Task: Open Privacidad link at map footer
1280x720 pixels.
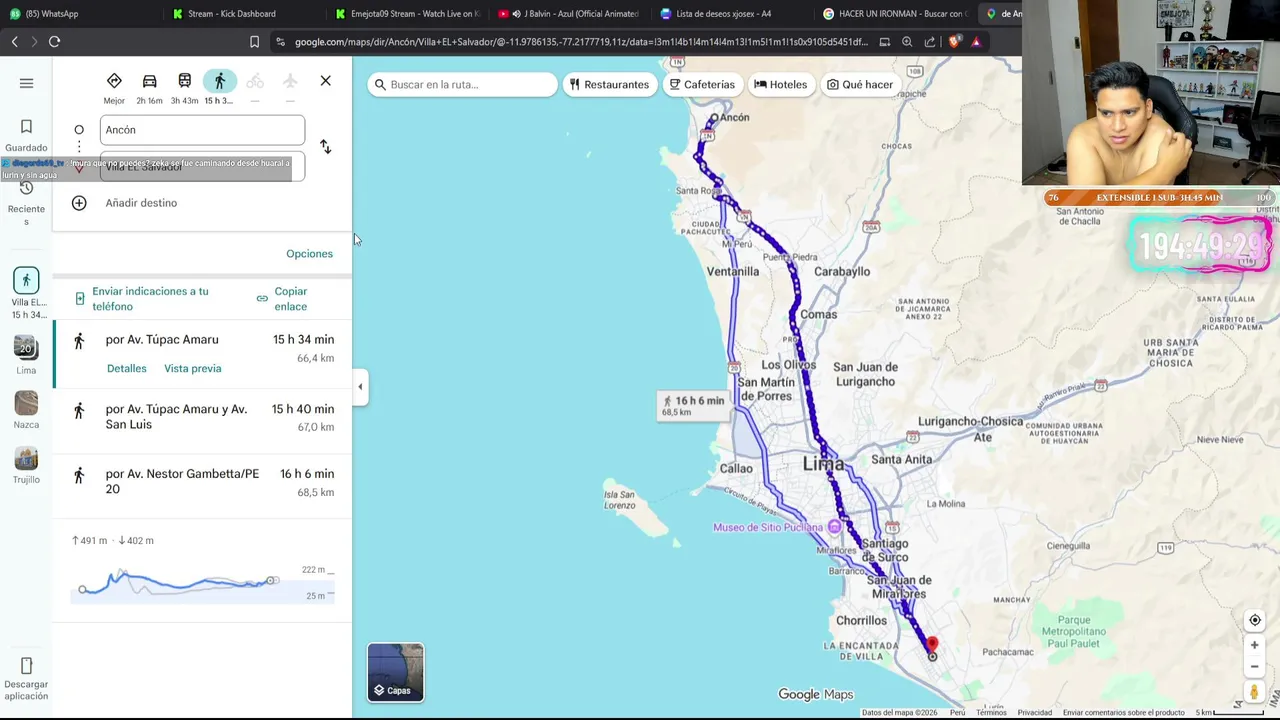Action: click(1034, 713)
